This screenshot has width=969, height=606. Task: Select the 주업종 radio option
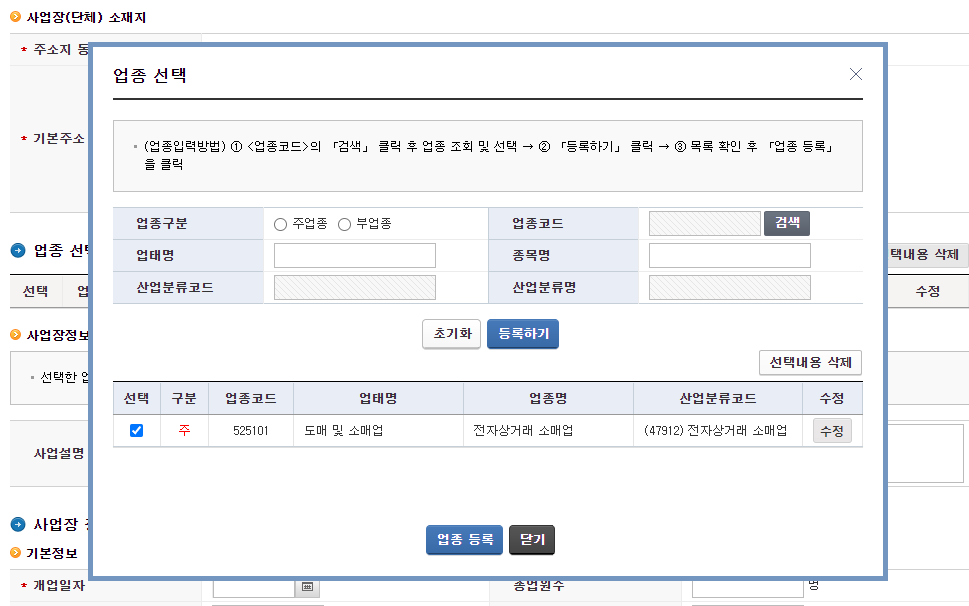[x=281, y=224]
